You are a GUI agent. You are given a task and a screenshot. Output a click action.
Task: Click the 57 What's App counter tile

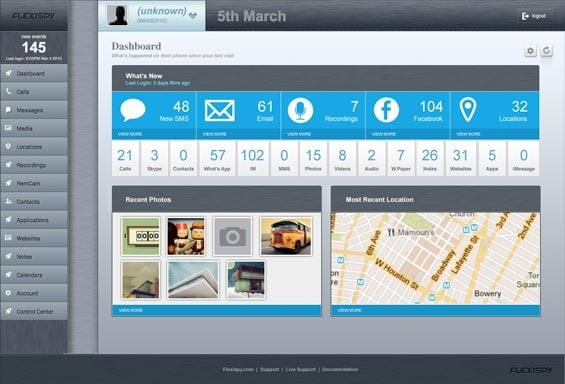217,158
